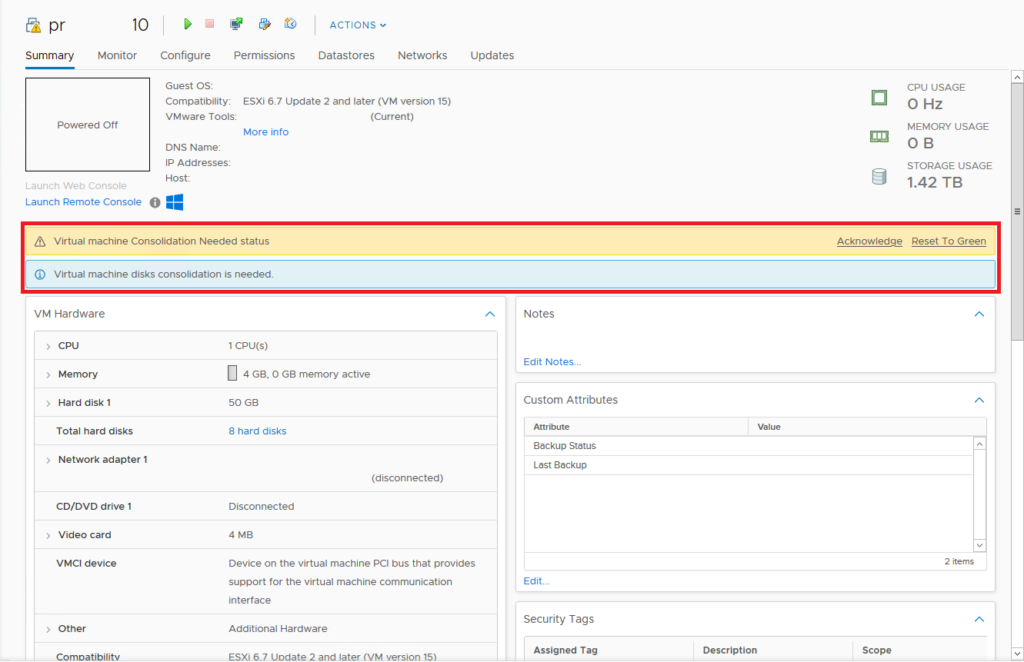Click the storage database icon near 1.42 TB
This screenshot has width=1024, height=662.
(879, 176)
